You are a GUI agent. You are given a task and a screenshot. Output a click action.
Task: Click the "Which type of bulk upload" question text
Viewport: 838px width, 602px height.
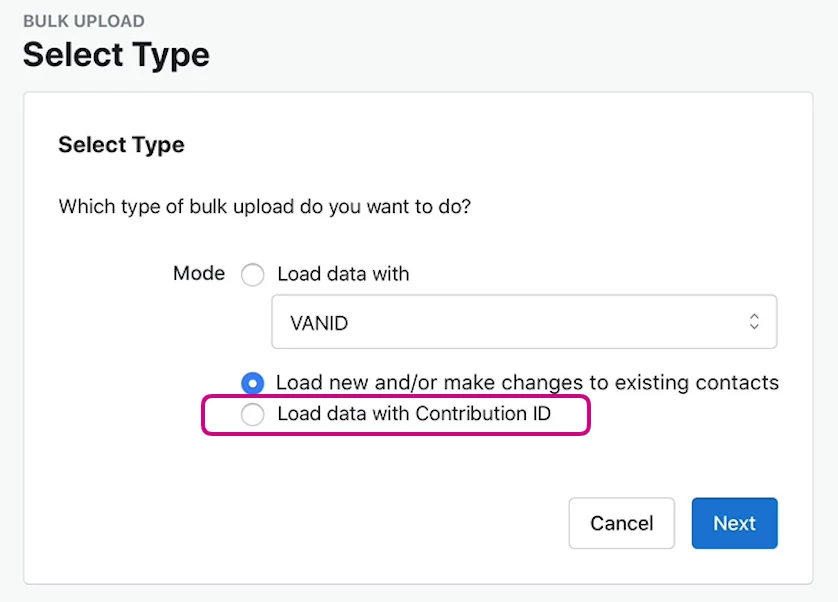coord(265,206)
